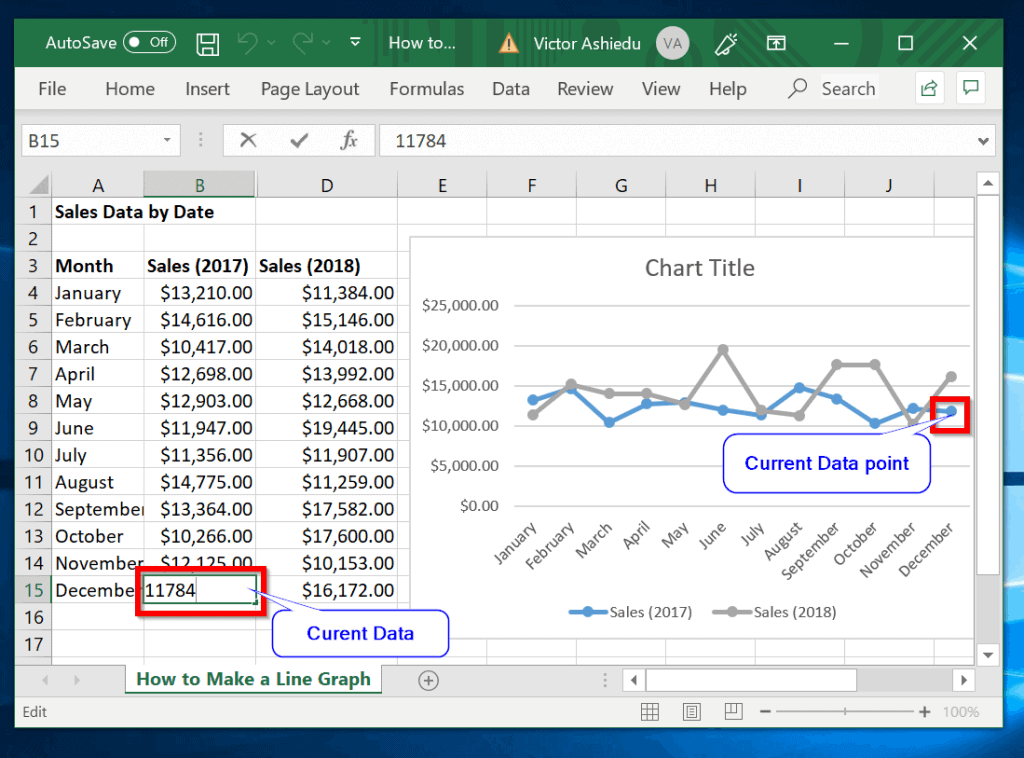Open Customize Quick Access Toolbar arrow
The image size is (1024, 758).
[x=355, y=42]
